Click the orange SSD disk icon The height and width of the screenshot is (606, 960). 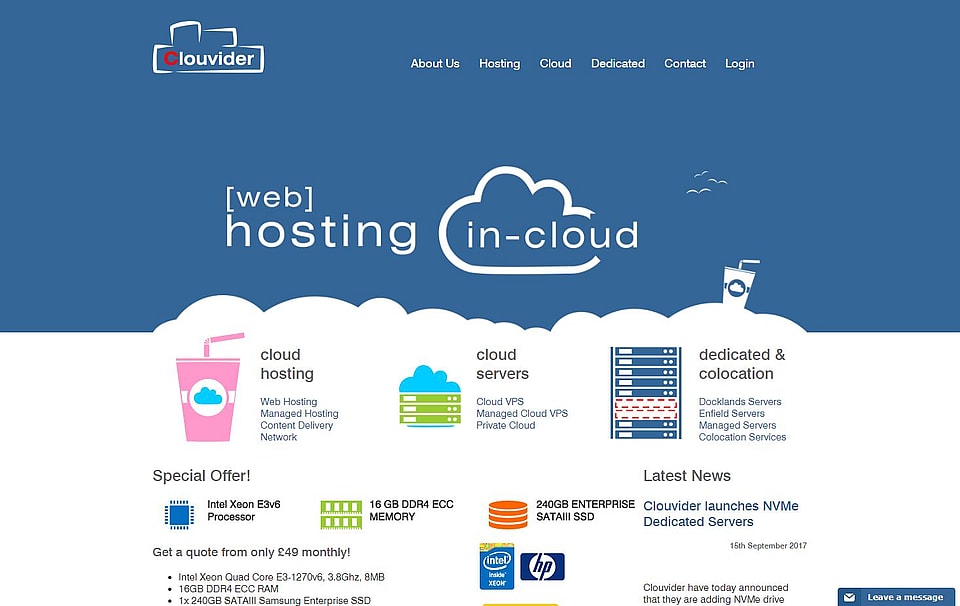click(x=508, y=514)
